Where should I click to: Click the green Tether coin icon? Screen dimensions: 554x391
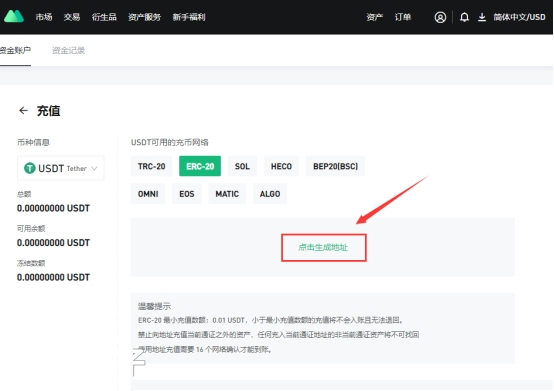[x=30, y=168]
